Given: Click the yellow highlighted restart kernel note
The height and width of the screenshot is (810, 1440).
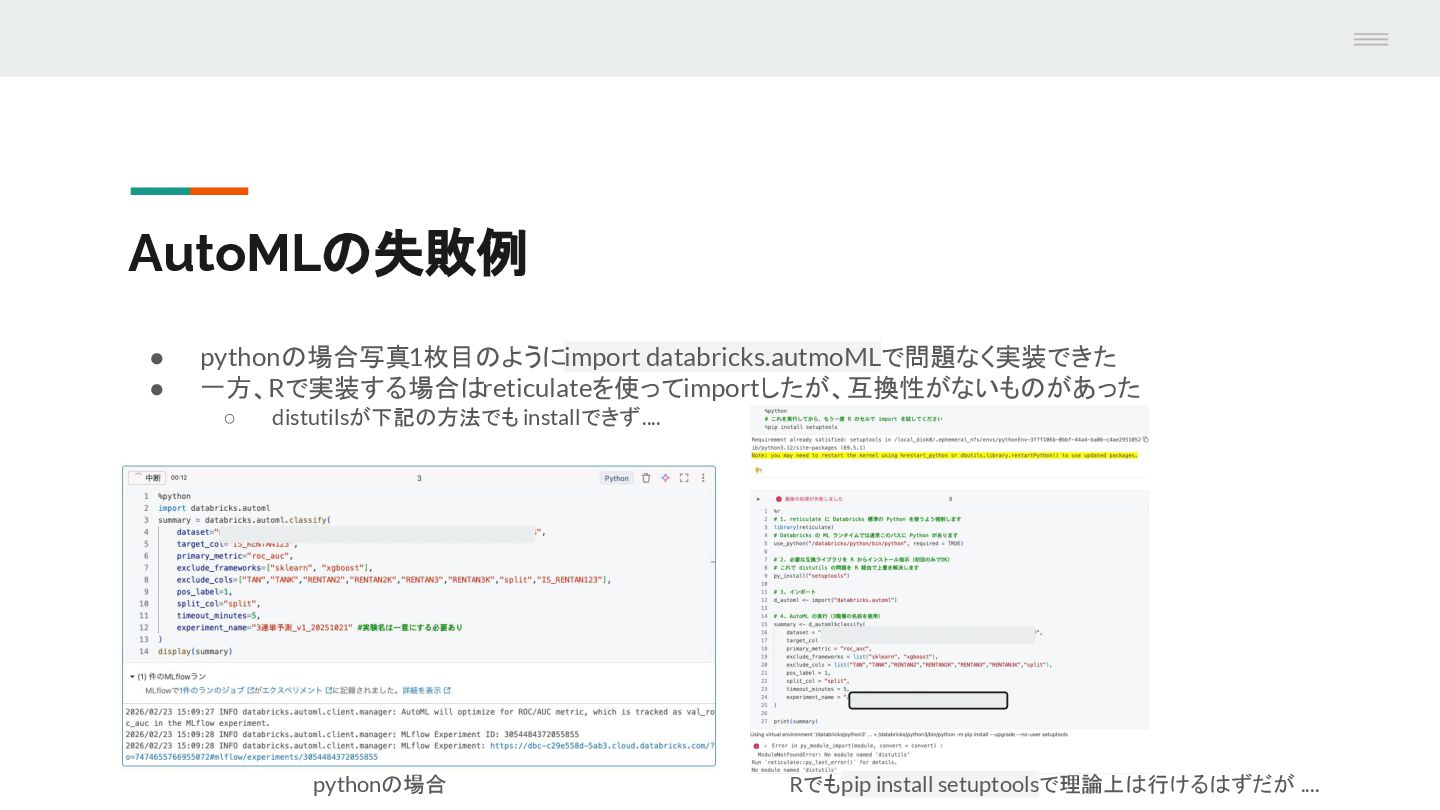Looking at the screenshot, I should pyautogui.click(x=944, y=455).
